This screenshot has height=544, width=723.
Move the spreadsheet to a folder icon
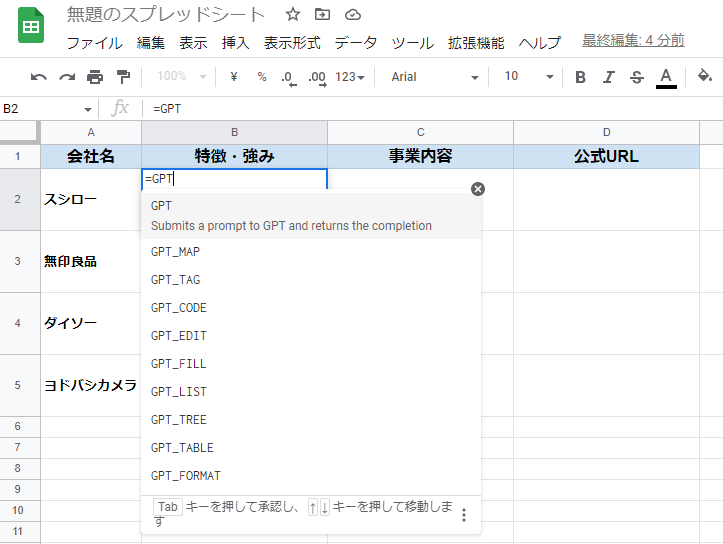tap(322, 15)
